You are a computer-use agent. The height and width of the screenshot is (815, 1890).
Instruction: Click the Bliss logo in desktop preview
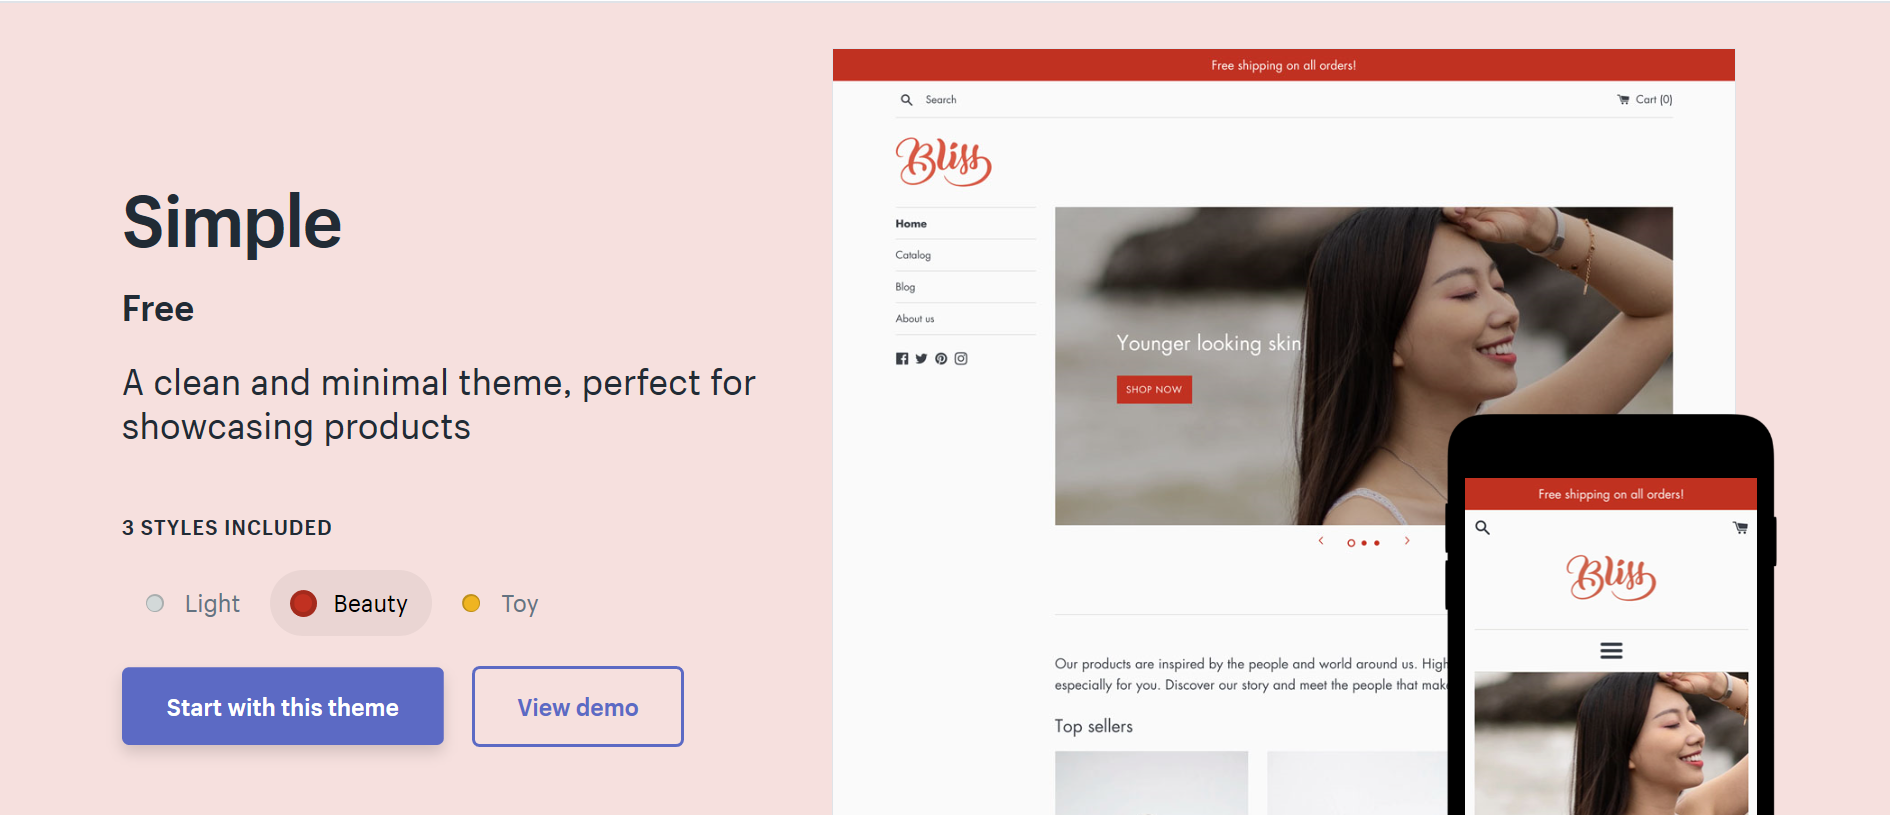pos(943,162)
